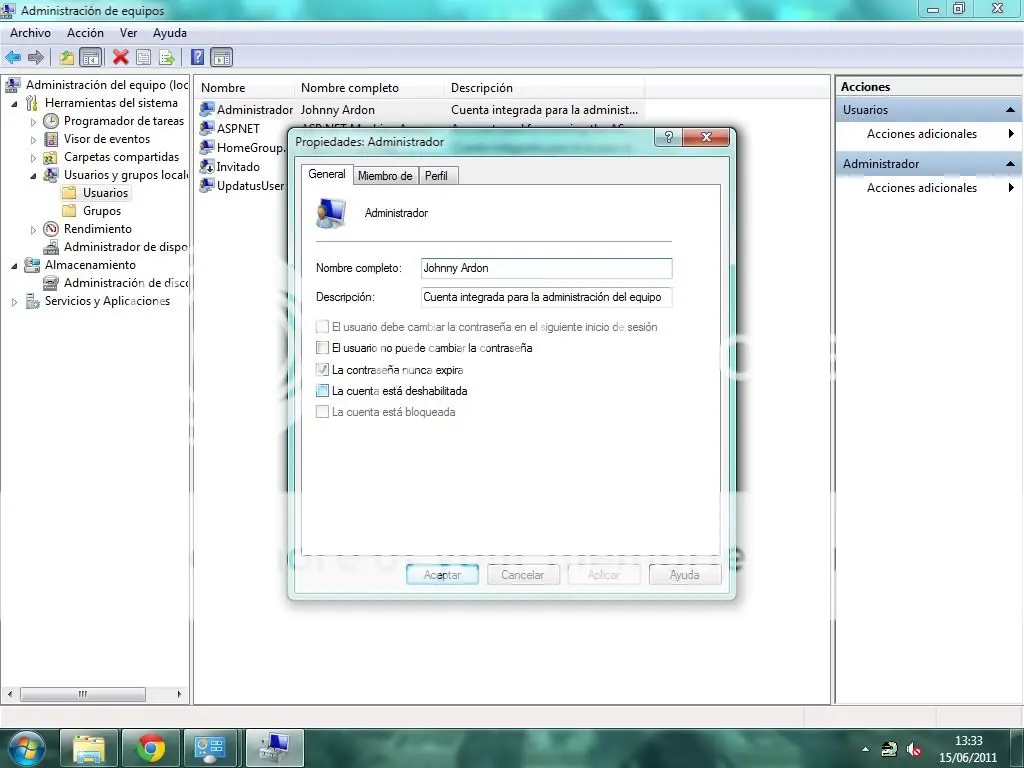Click the blue Back arrow in toolbar

click(x=13, y=57)
